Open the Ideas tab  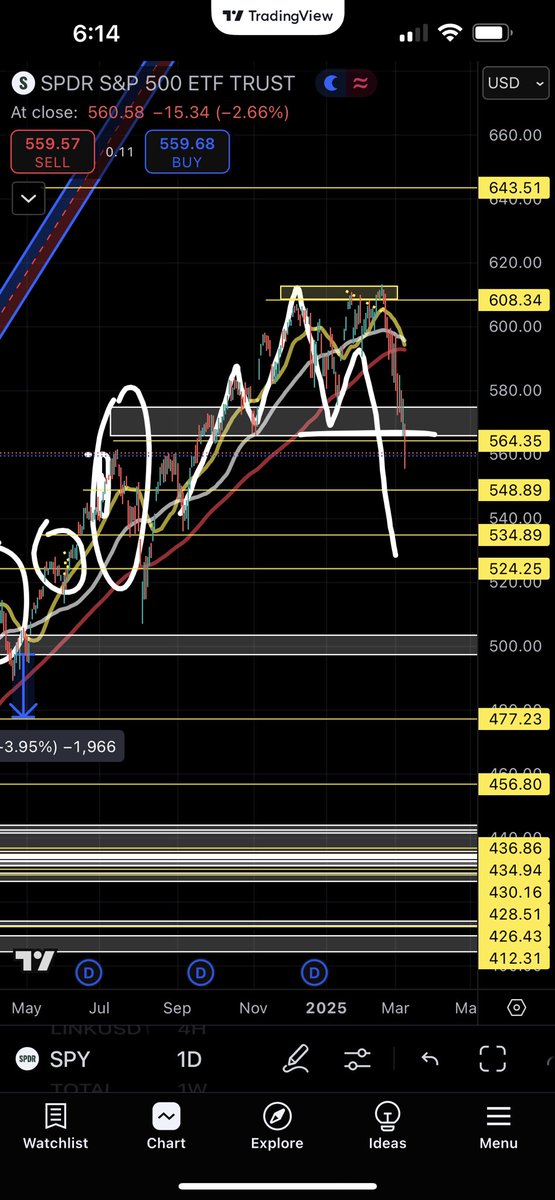tap(387, 1127)
